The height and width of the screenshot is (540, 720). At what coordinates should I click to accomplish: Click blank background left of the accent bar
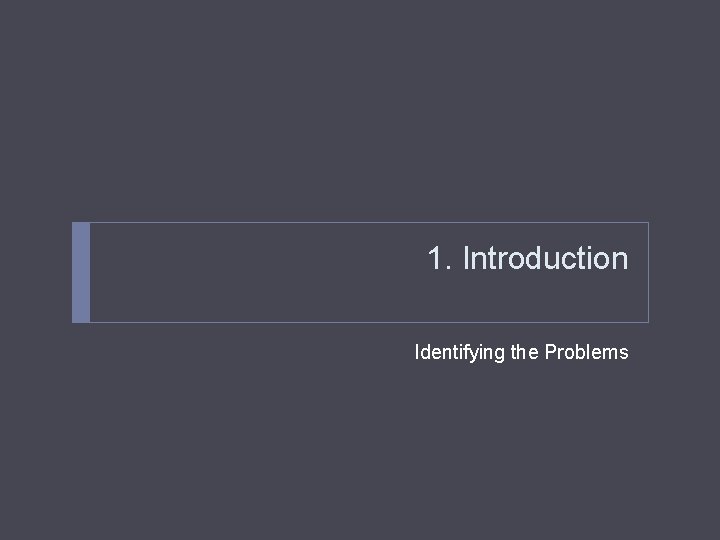tap(36, 272)
